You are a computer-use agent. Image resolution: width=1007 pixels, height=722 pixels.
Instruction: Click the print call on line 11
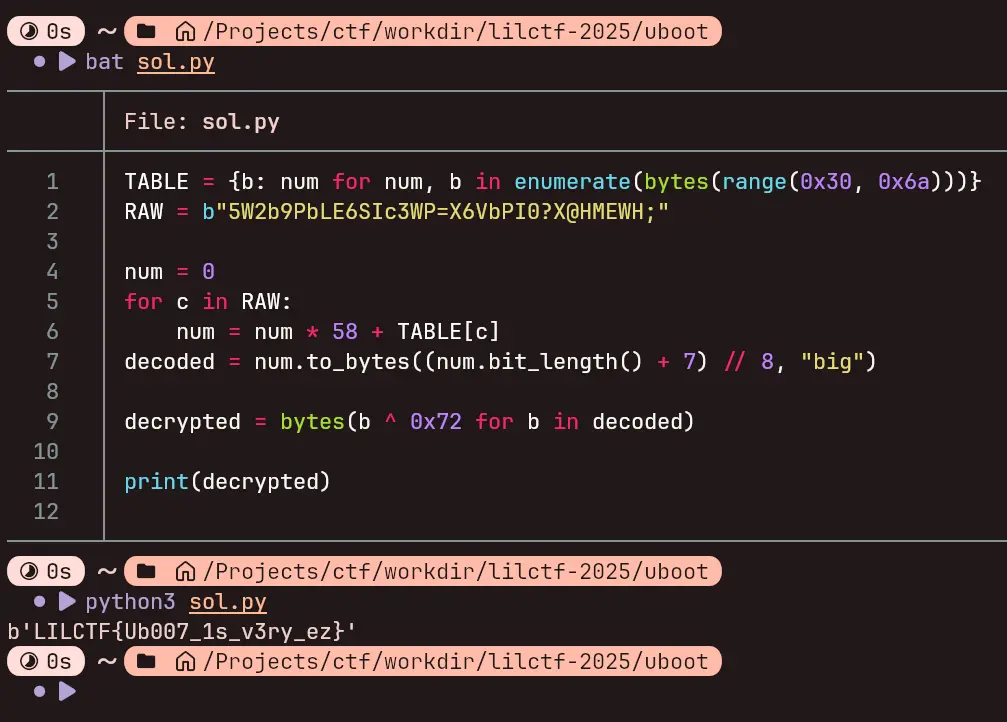157,482
